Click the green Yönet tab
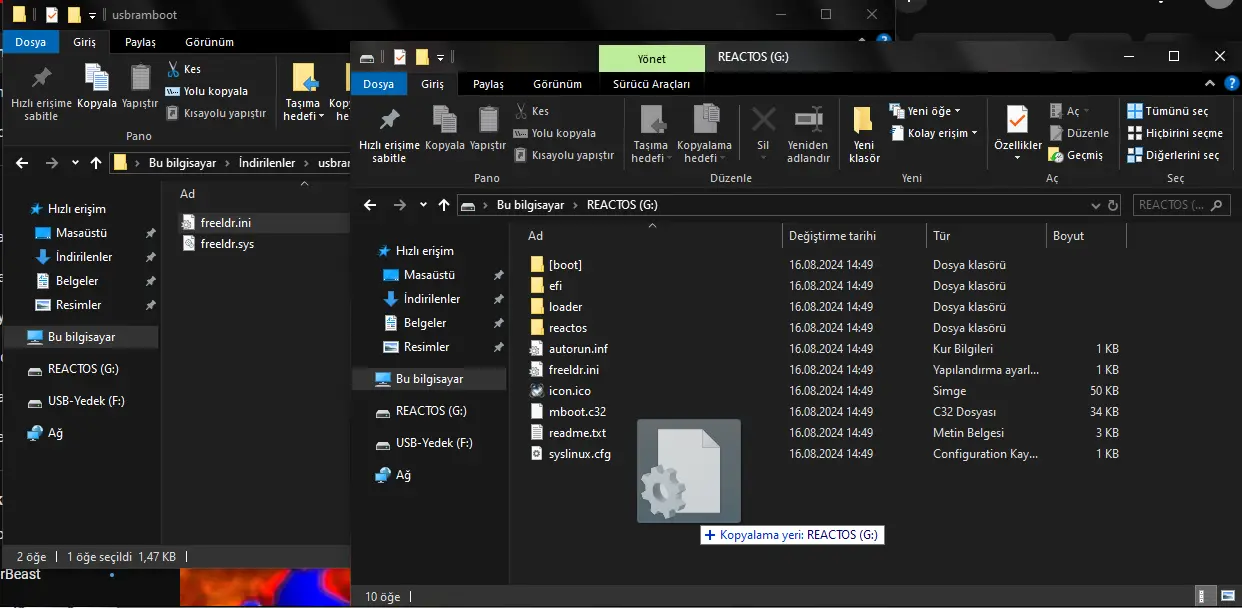The image size is (1242, 608). [652, 58]
